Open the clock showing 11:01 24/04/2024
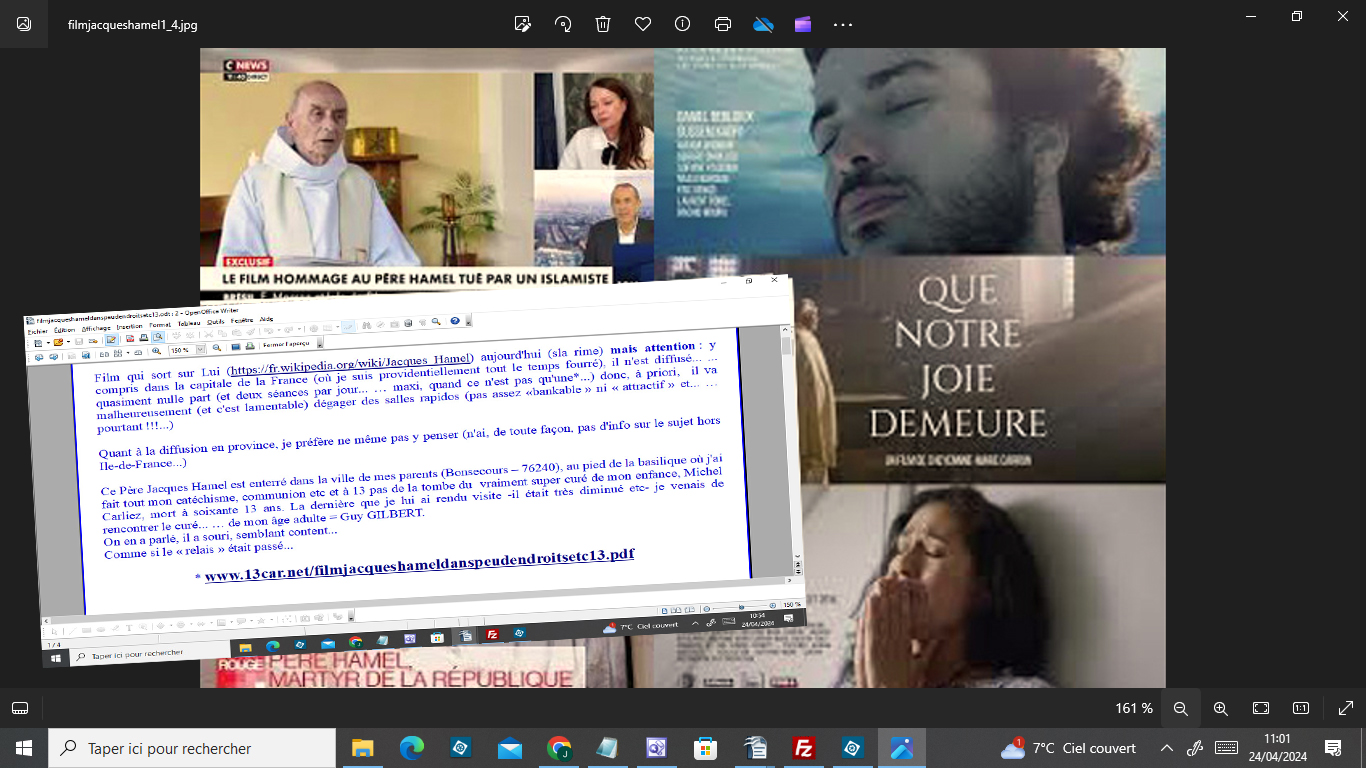1366x768 pixels. point(1279,748)
